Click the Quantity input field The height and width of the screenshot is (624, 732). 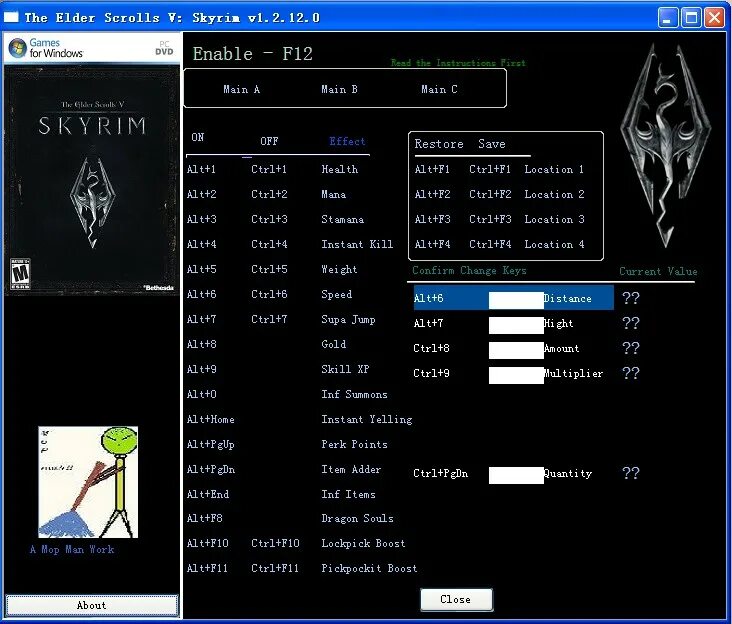point(516,475)
